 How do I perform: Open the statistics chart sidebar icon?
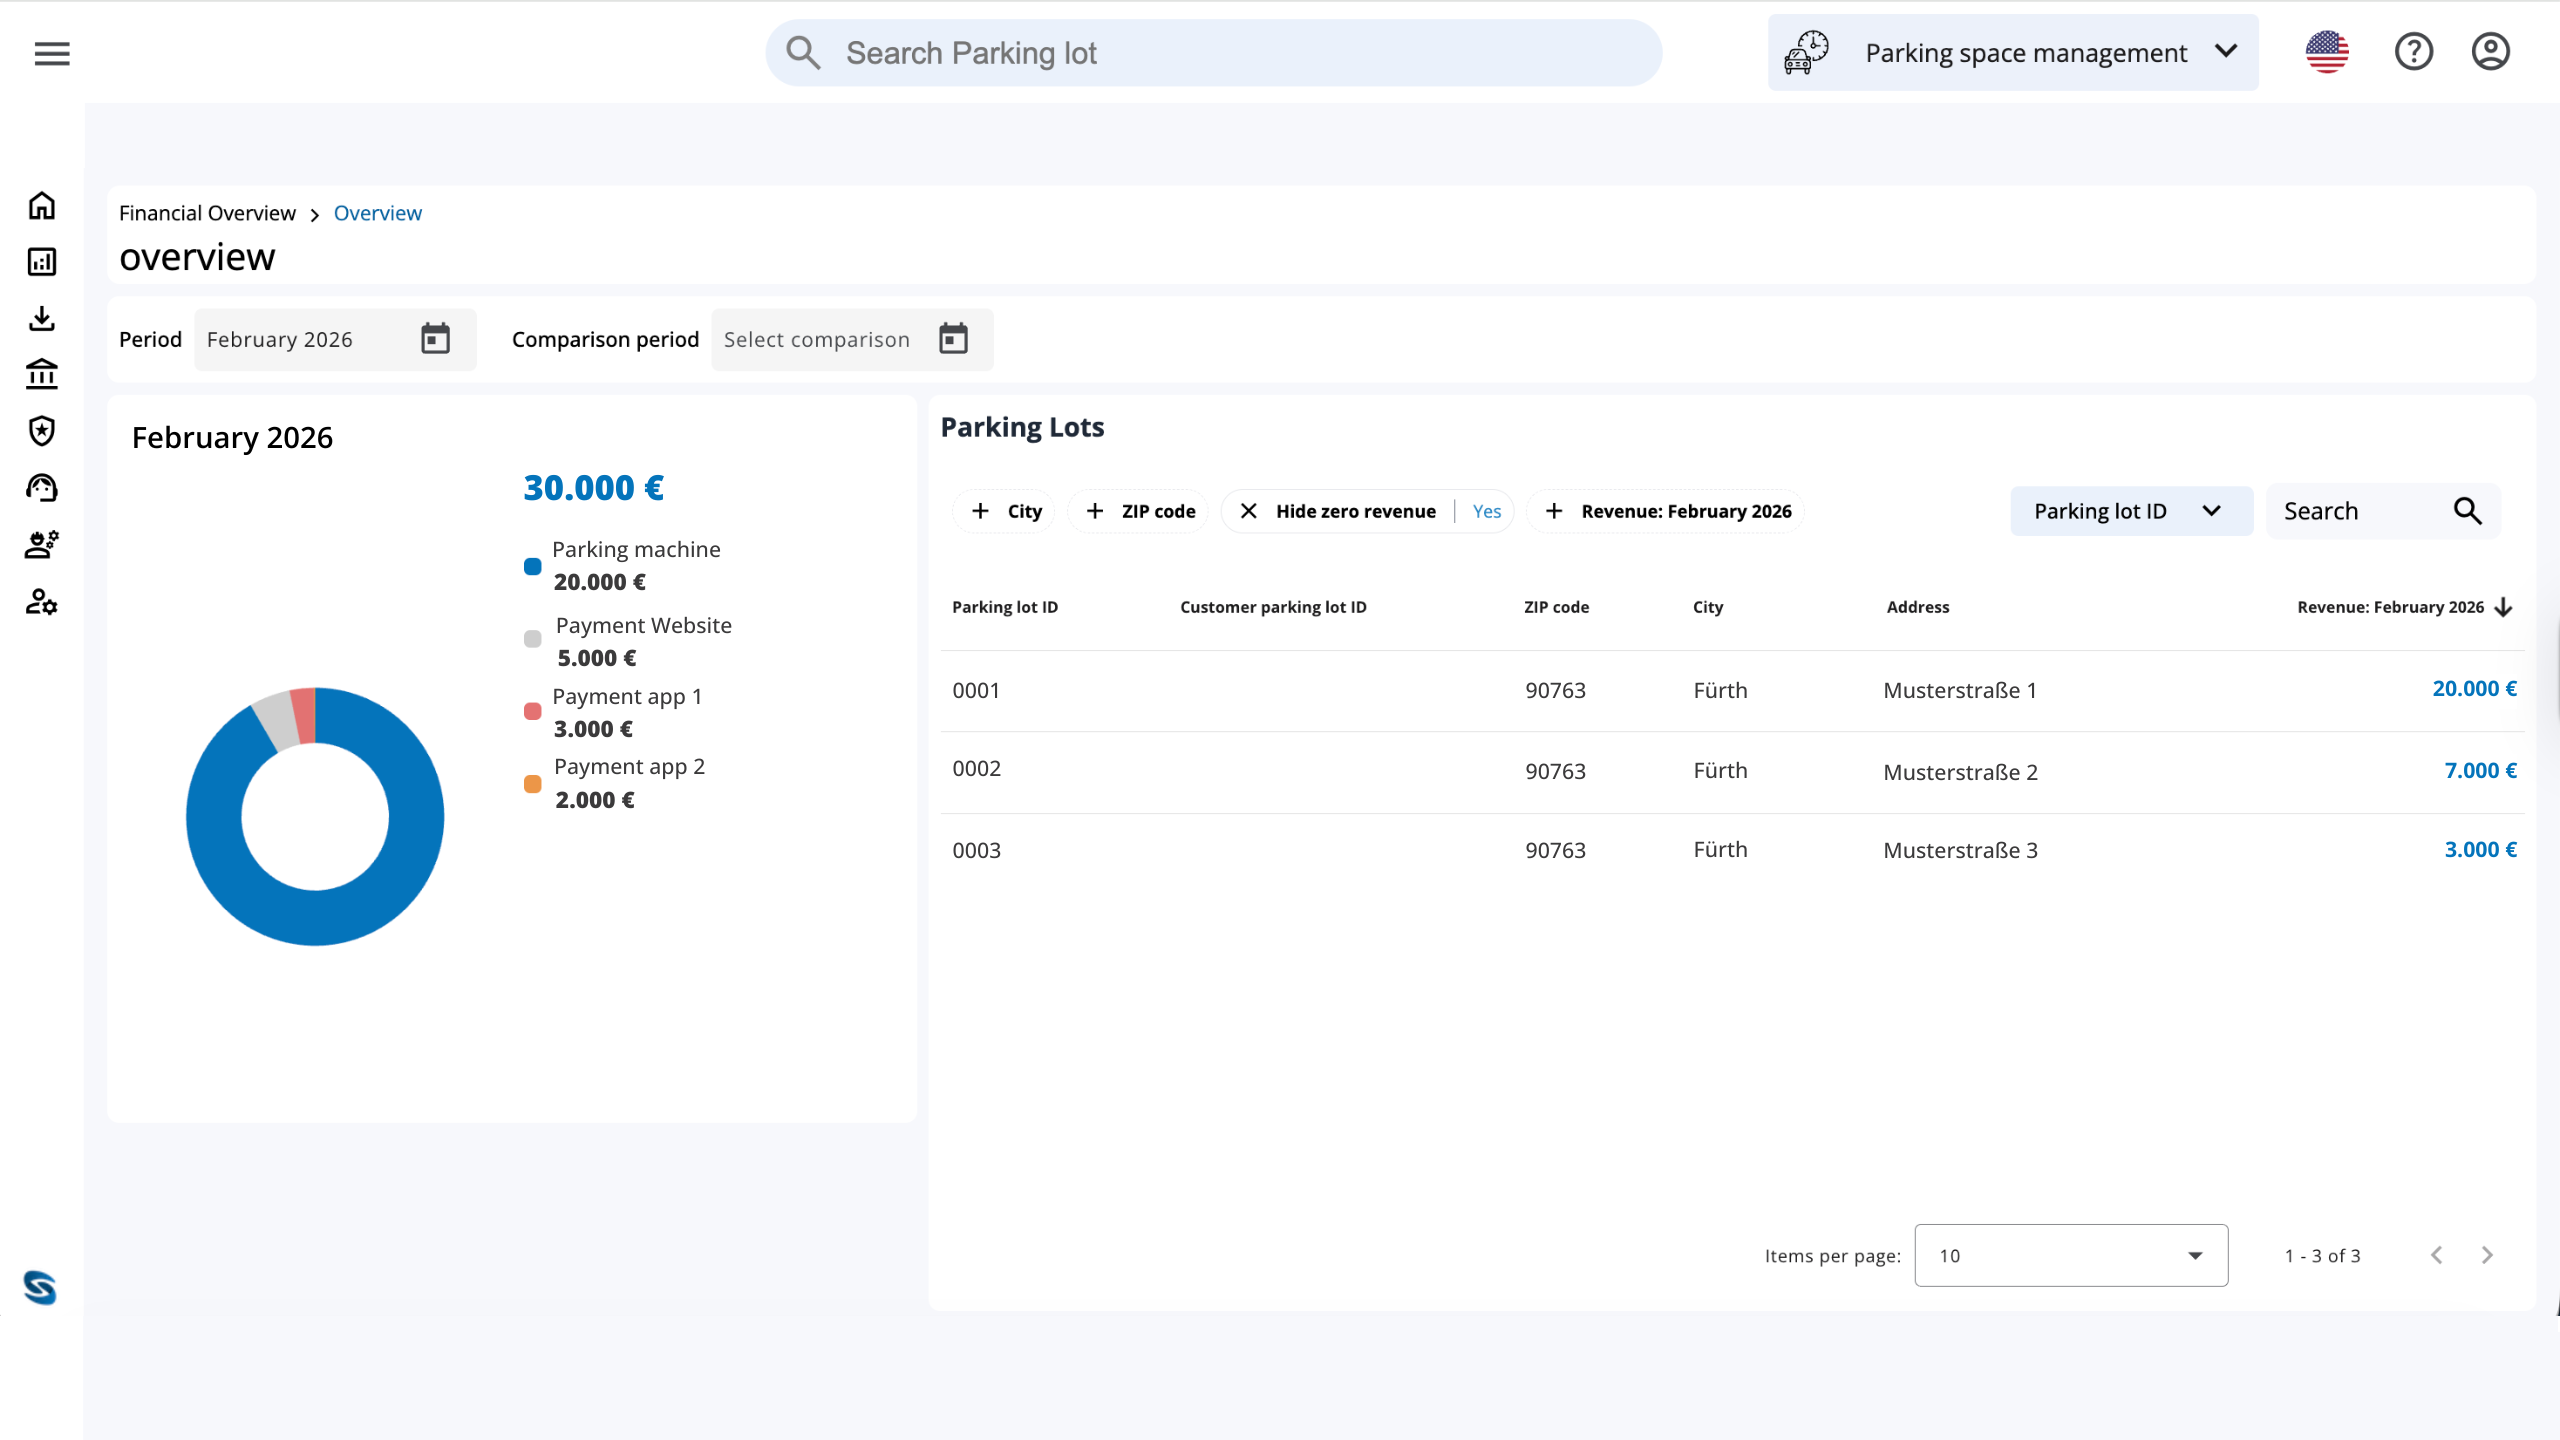42,262
